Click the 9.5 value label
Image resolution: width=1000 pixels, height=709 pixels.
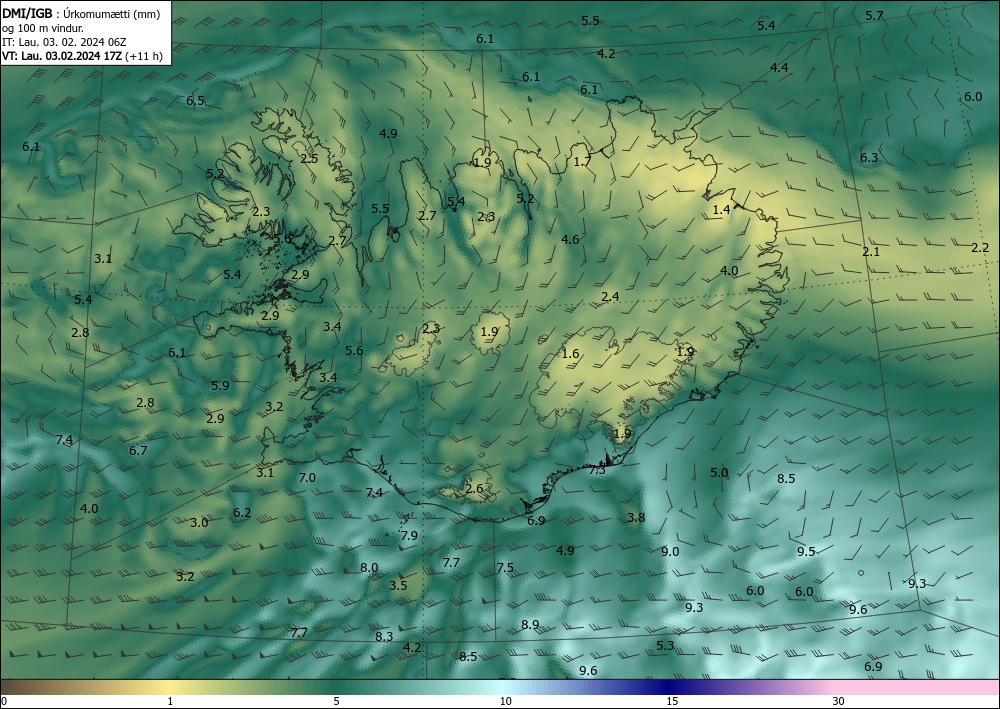[807, 552]
